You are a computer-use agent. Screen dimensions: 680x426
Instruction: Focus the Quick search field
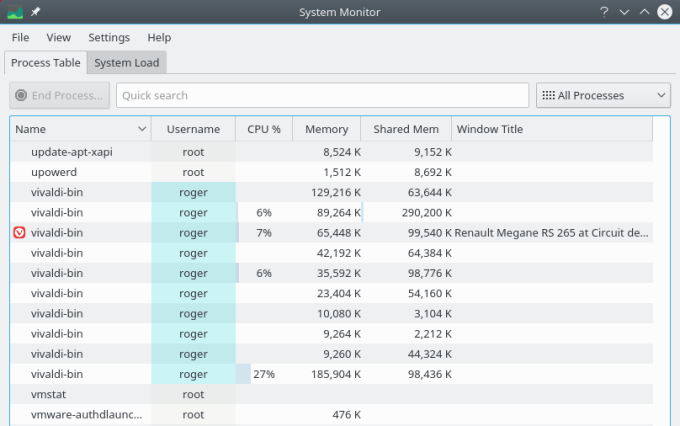tap(322, 95)
